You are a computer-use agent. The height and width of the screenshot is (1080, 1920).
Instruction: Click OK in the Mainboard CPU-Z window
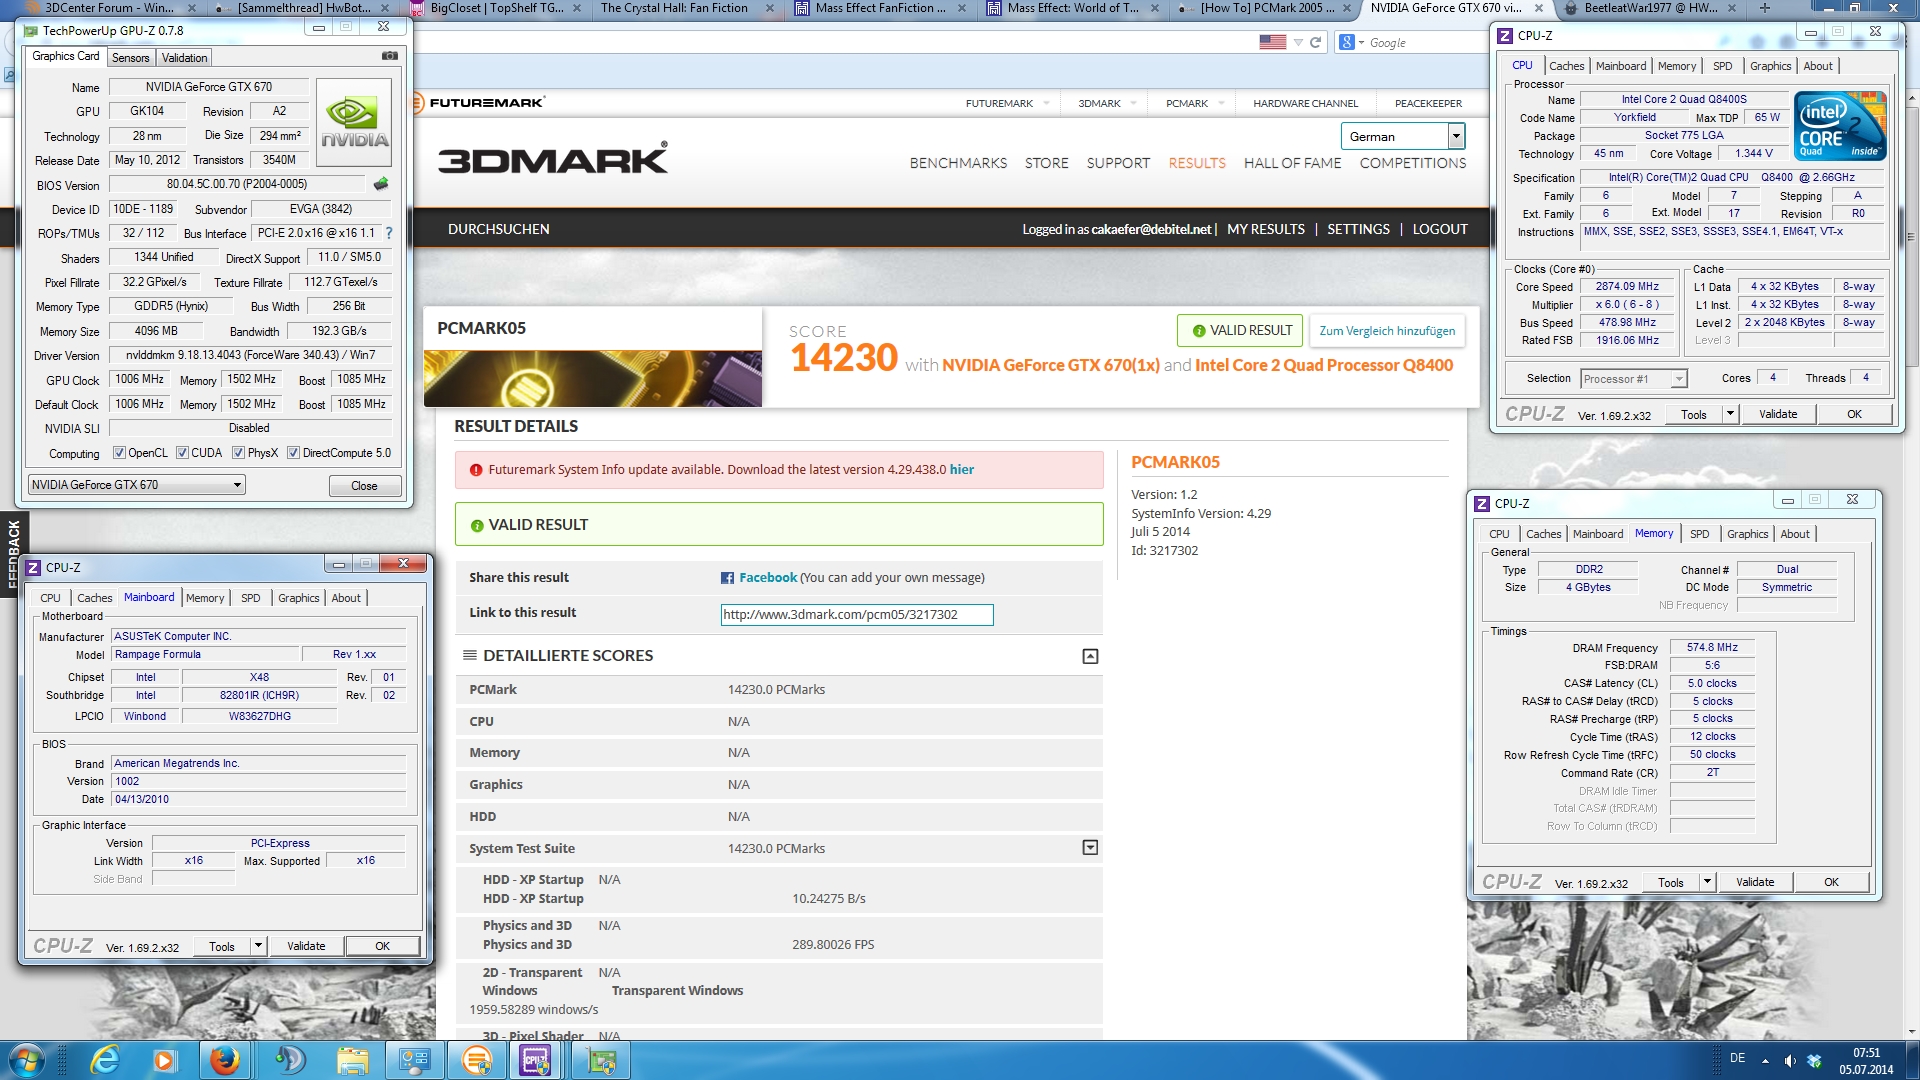(382, 946)
